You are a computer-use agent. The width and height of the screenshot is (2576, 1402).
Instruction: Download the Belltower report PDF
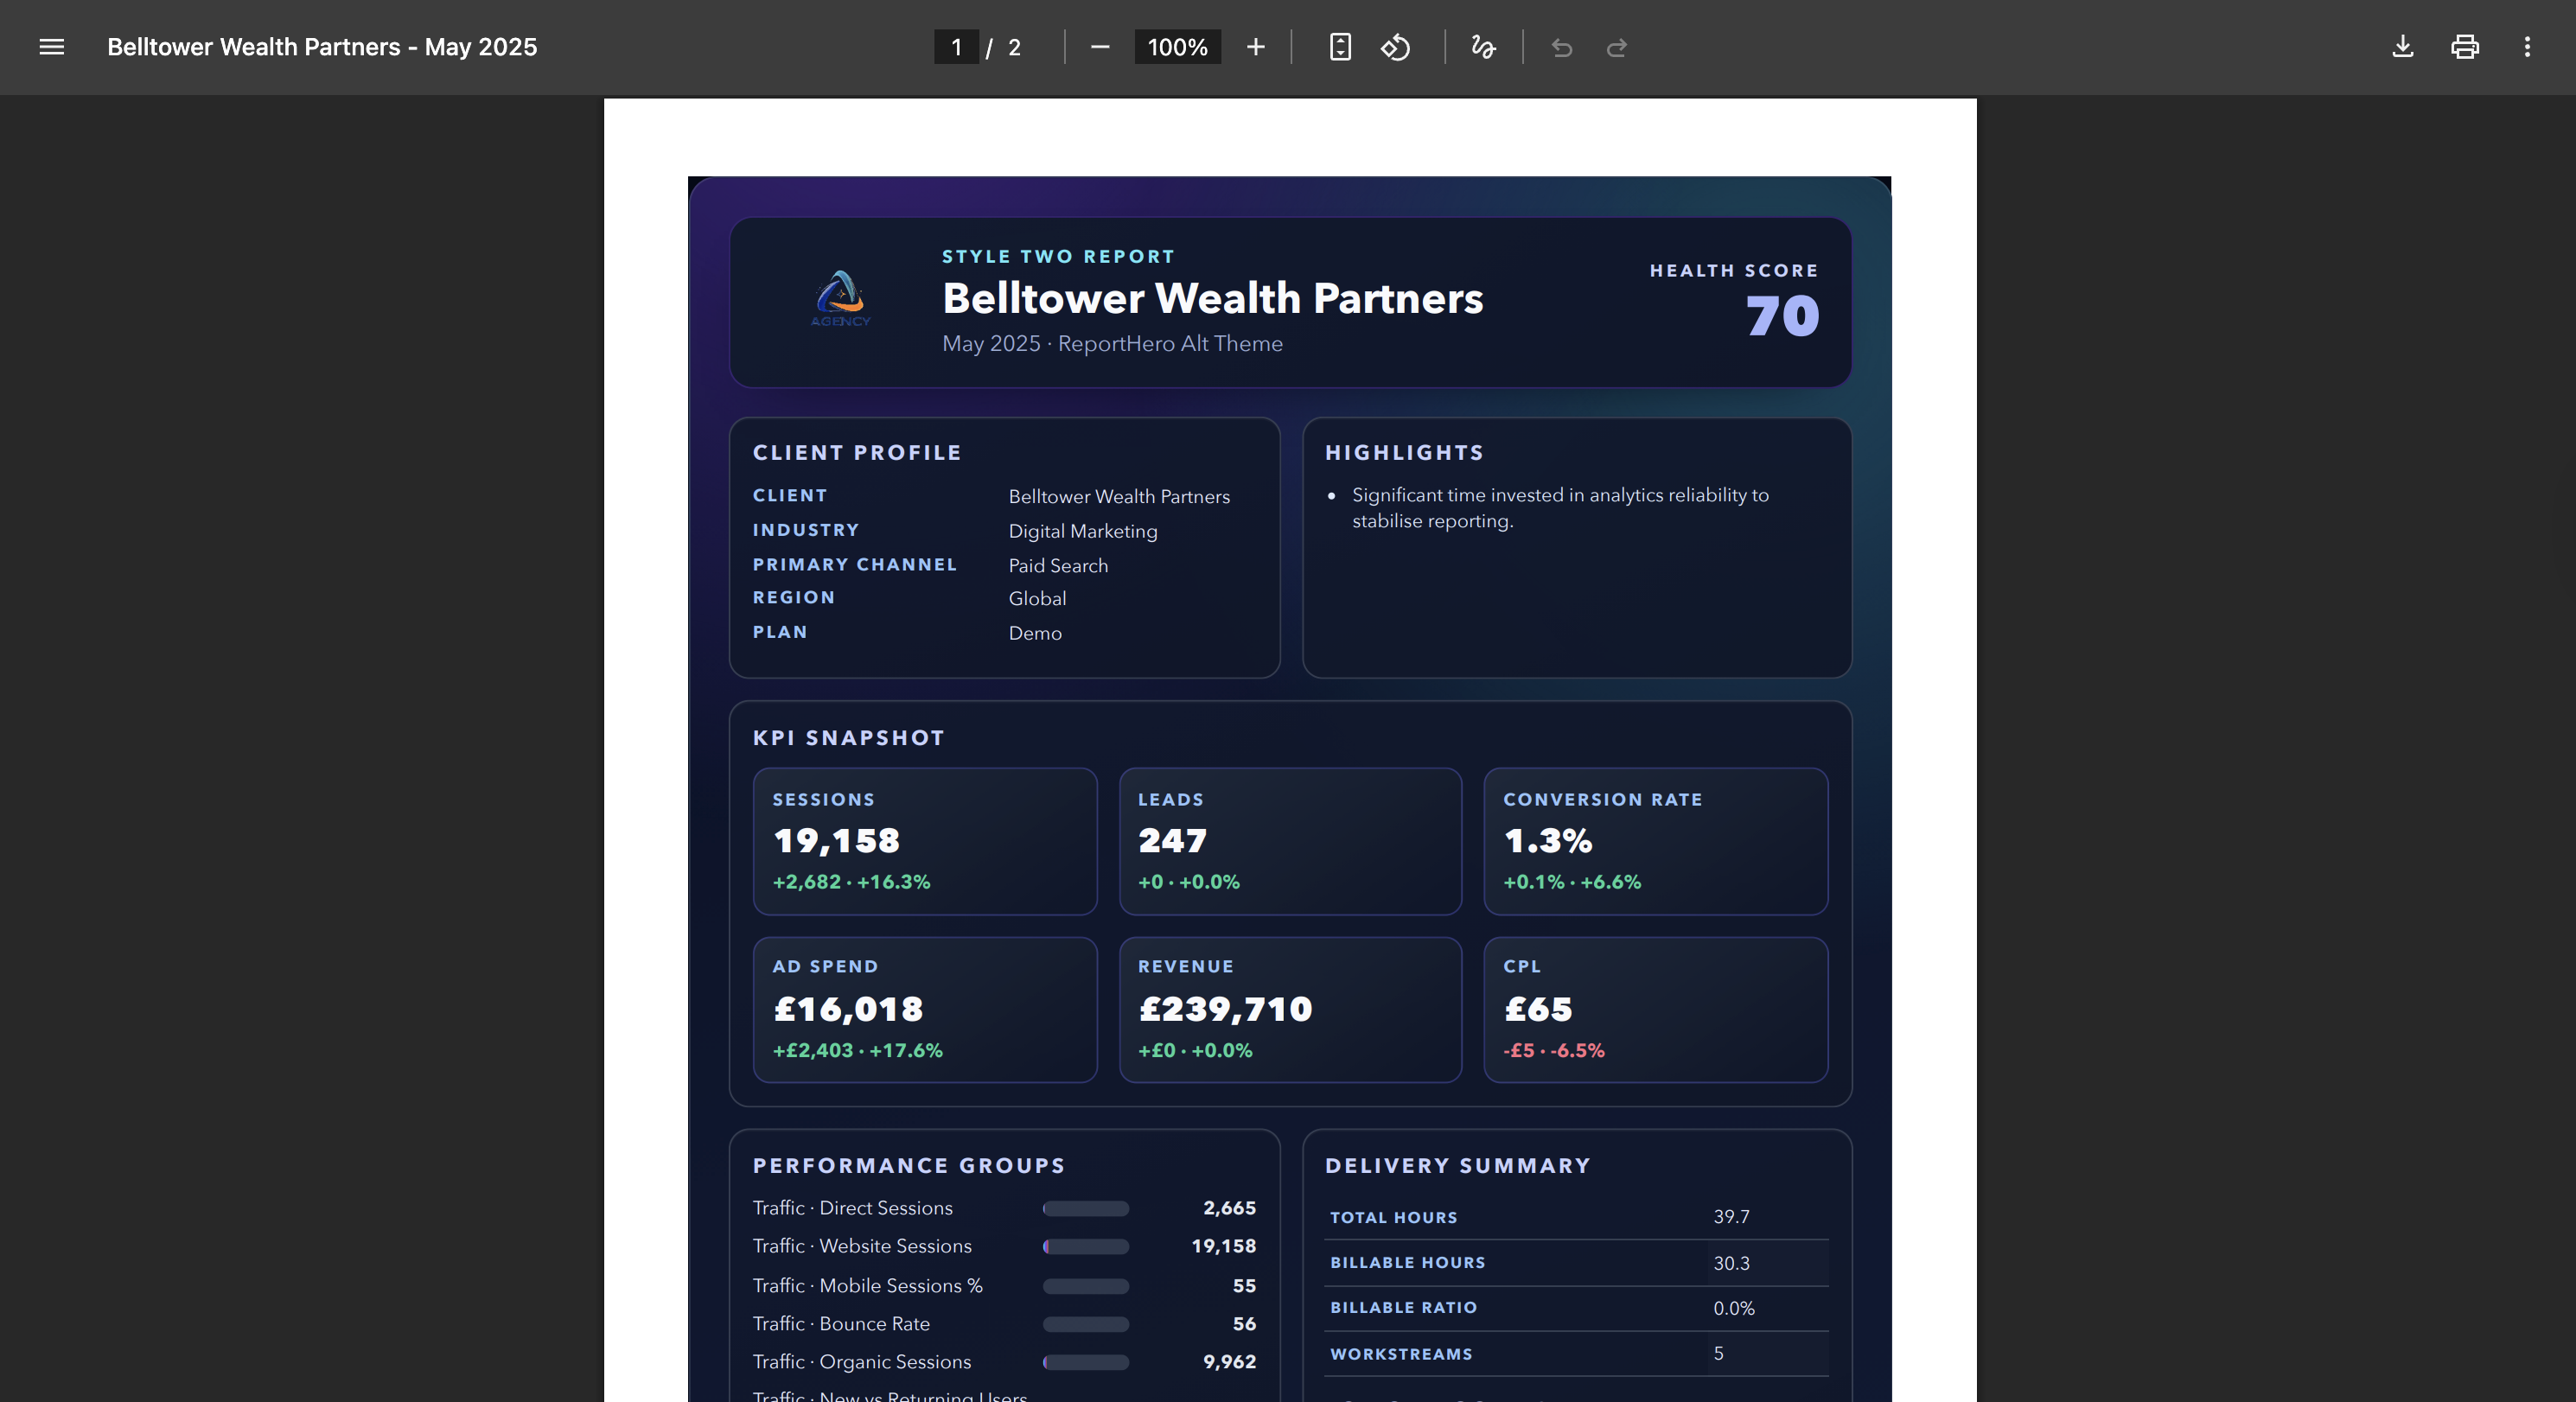(2403, 47)
